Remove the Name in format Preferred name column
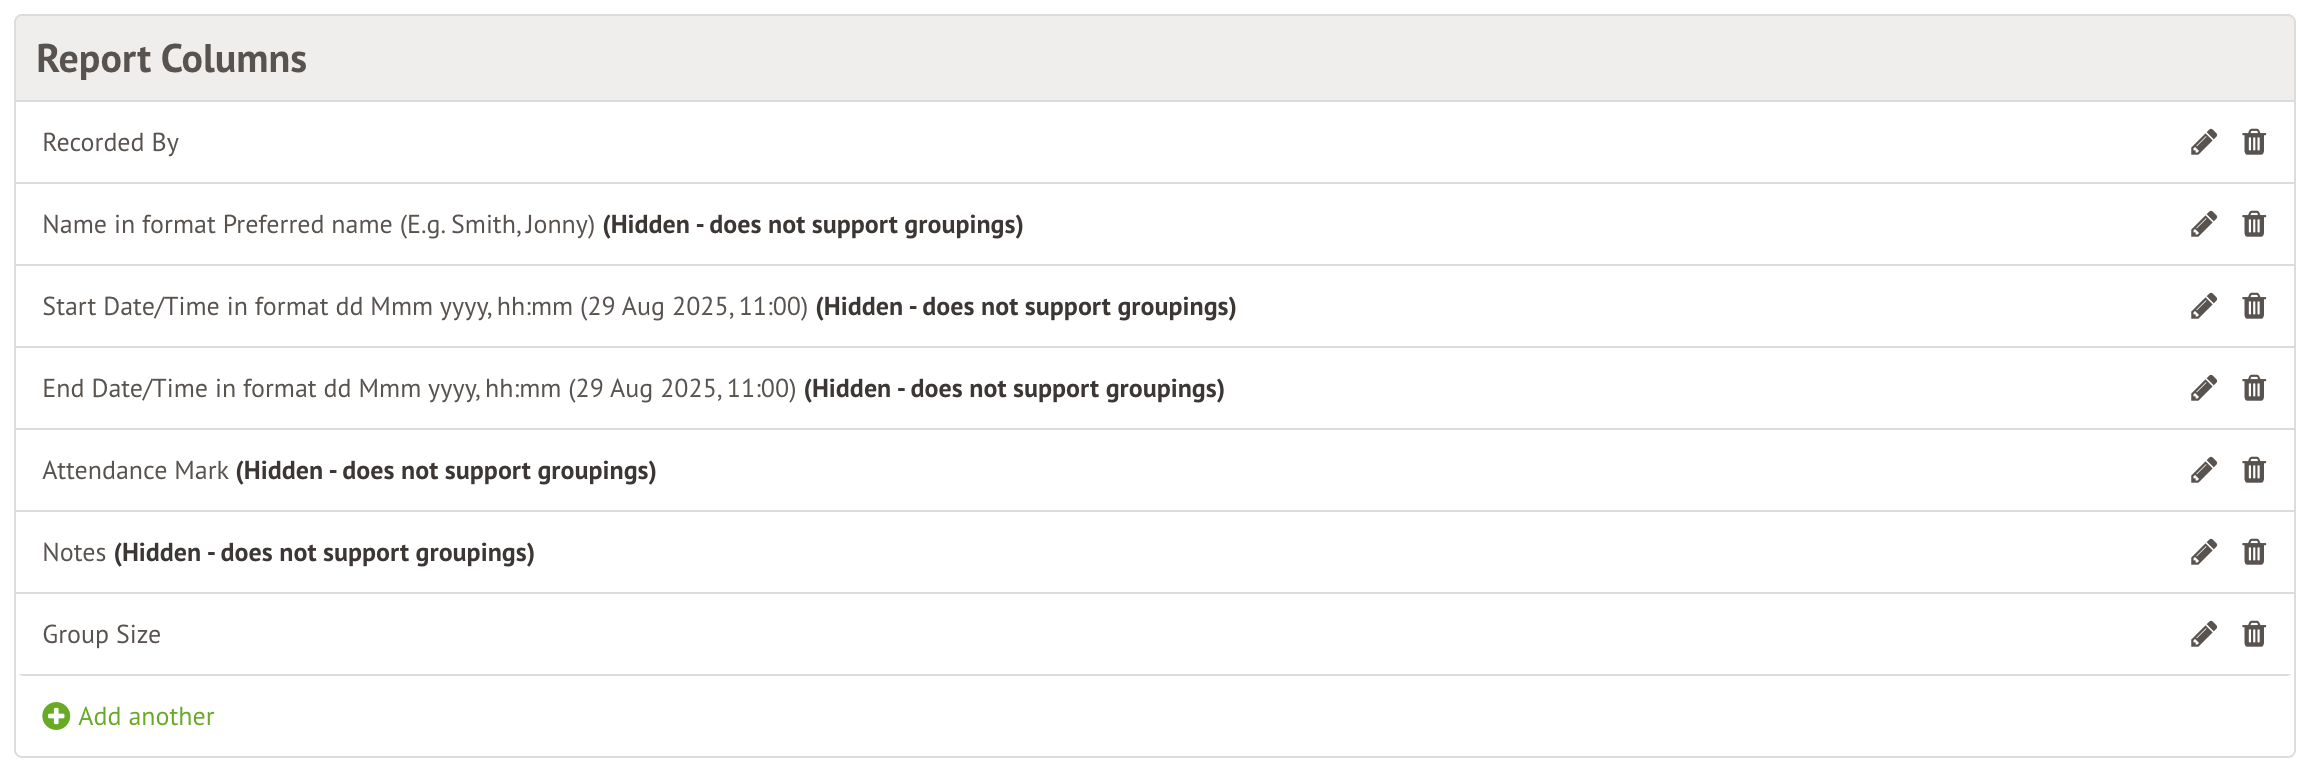The height and width of the screenshot is (772, 2312). coord(2254,224)
